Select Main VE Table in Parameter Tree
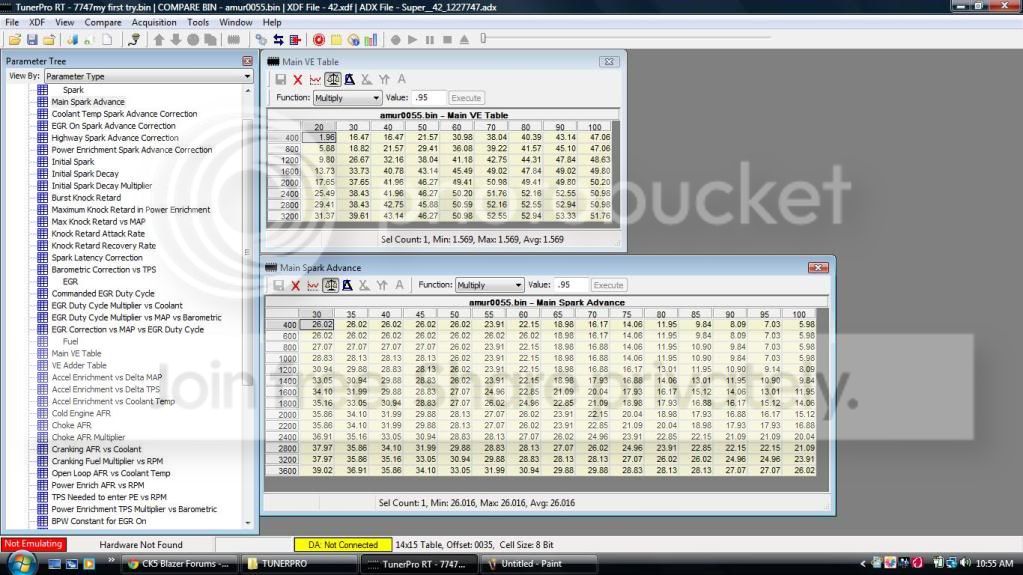The image size is (1023, 575). (76, 354)
